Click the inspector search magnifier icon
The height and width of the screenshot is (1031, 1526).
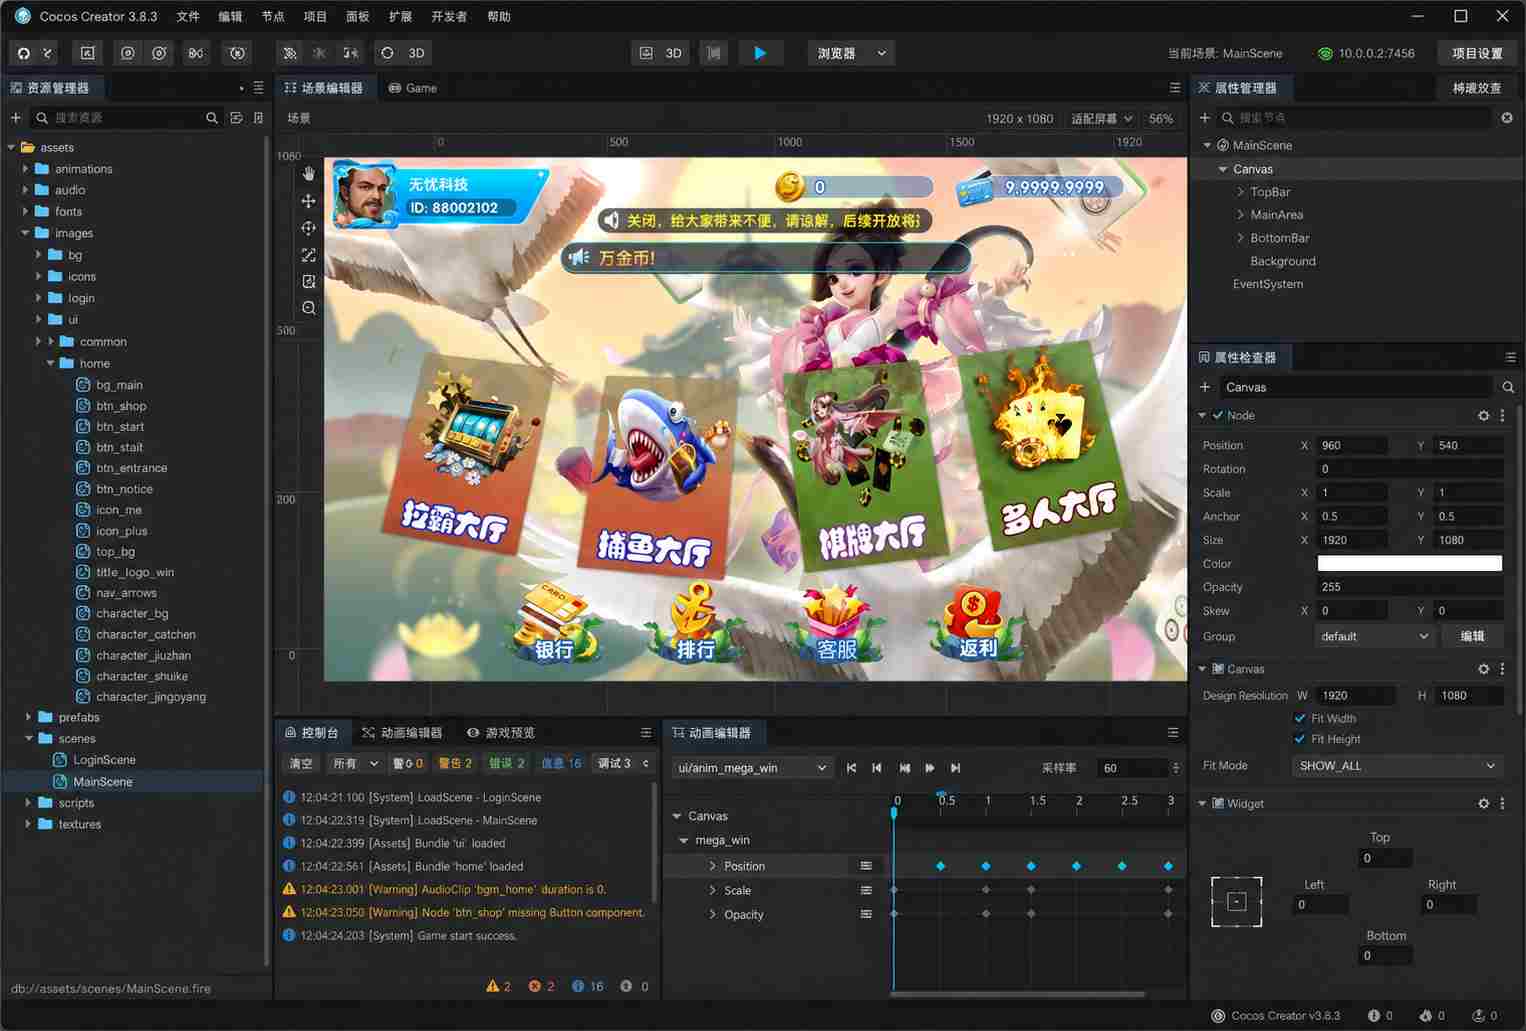tap(1508, 387)
